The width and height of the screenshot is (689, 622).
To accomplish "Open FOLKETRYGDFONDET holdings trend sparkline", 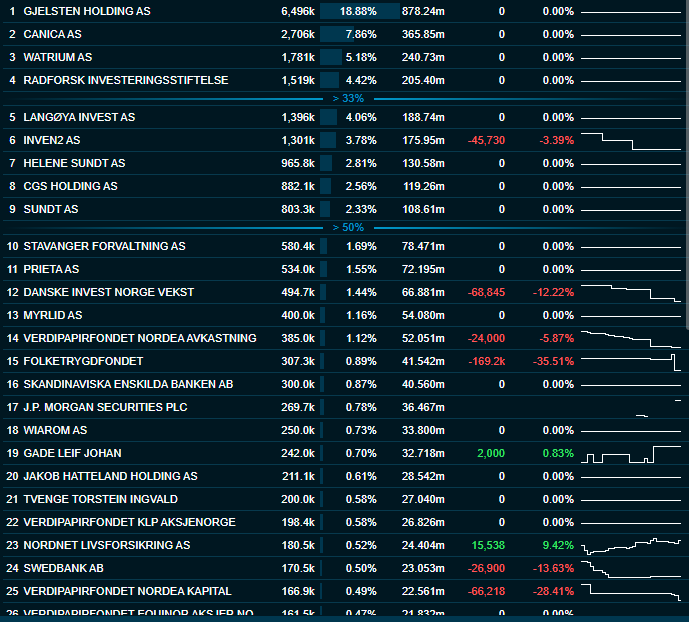I will (631, 362).
